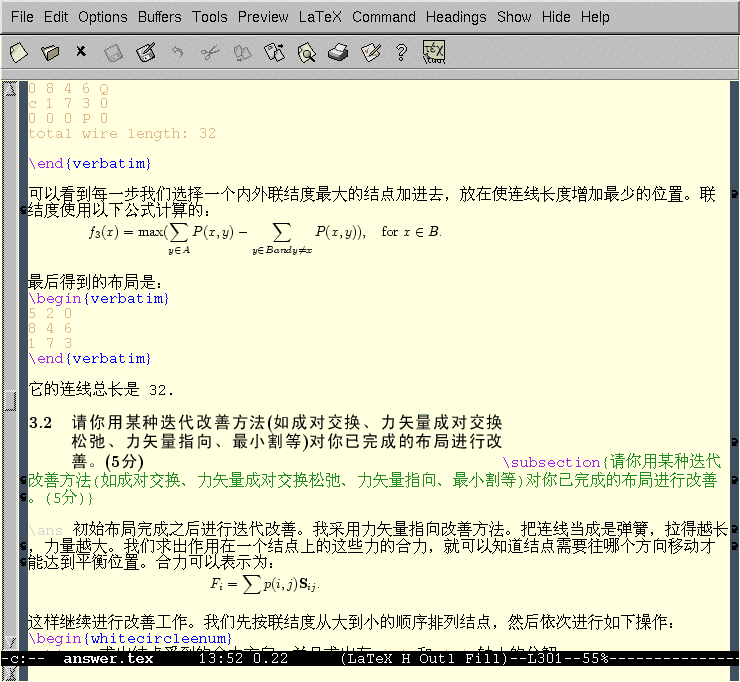740x682 pixels.
Task: Open the Preview menu
Action: pyautogui.click(x=263, y=17)
